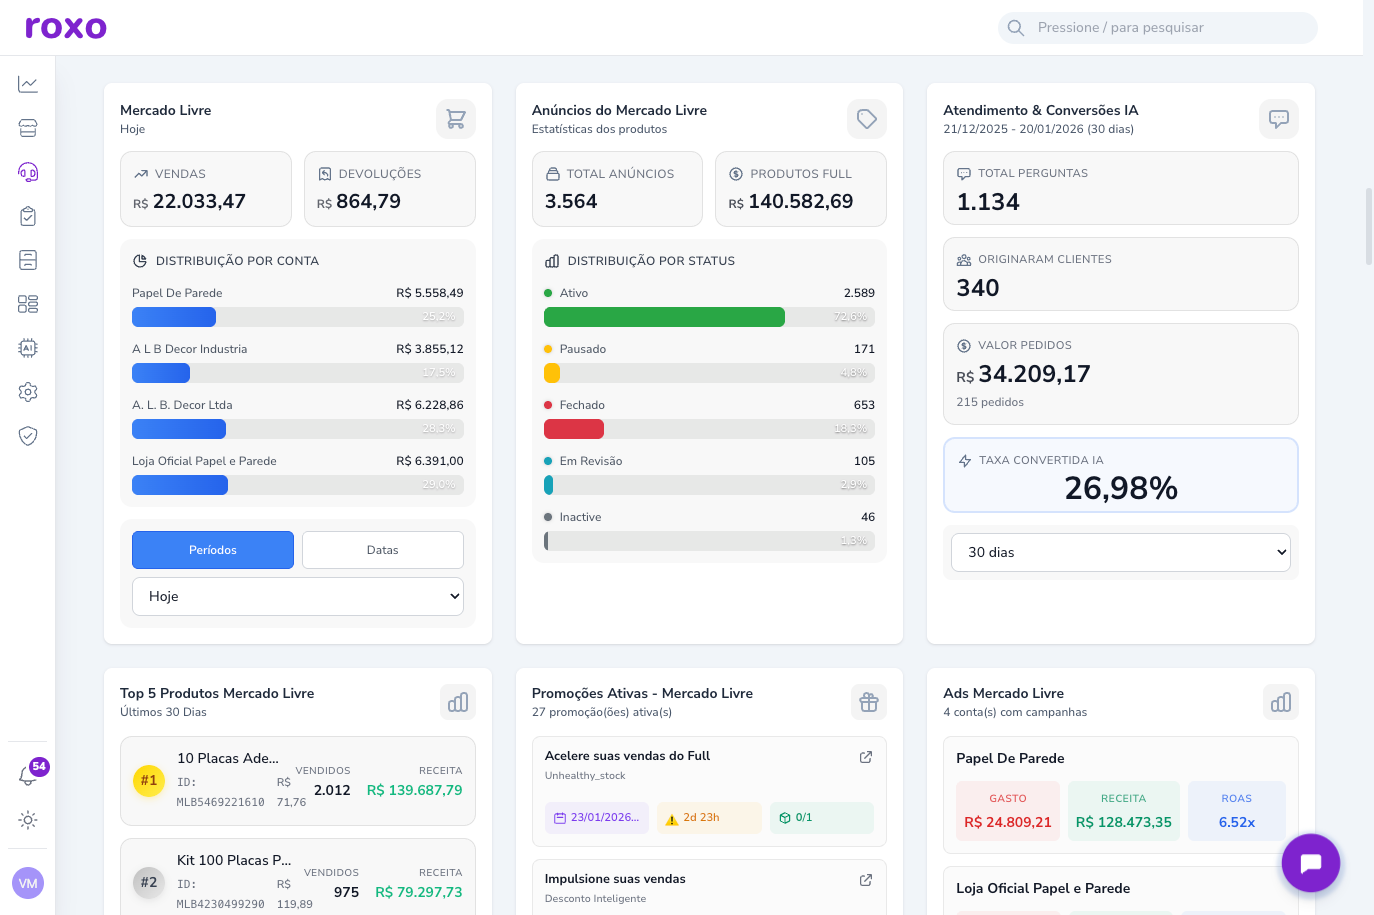
Task: Open external link for Impulsione suas vendas
Action: click(x=866, y=880)
